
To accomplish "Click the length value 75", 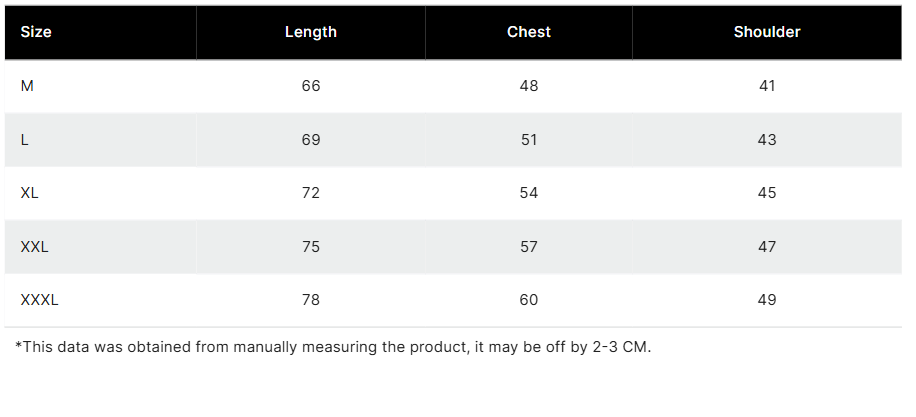I will click(311, 247).
